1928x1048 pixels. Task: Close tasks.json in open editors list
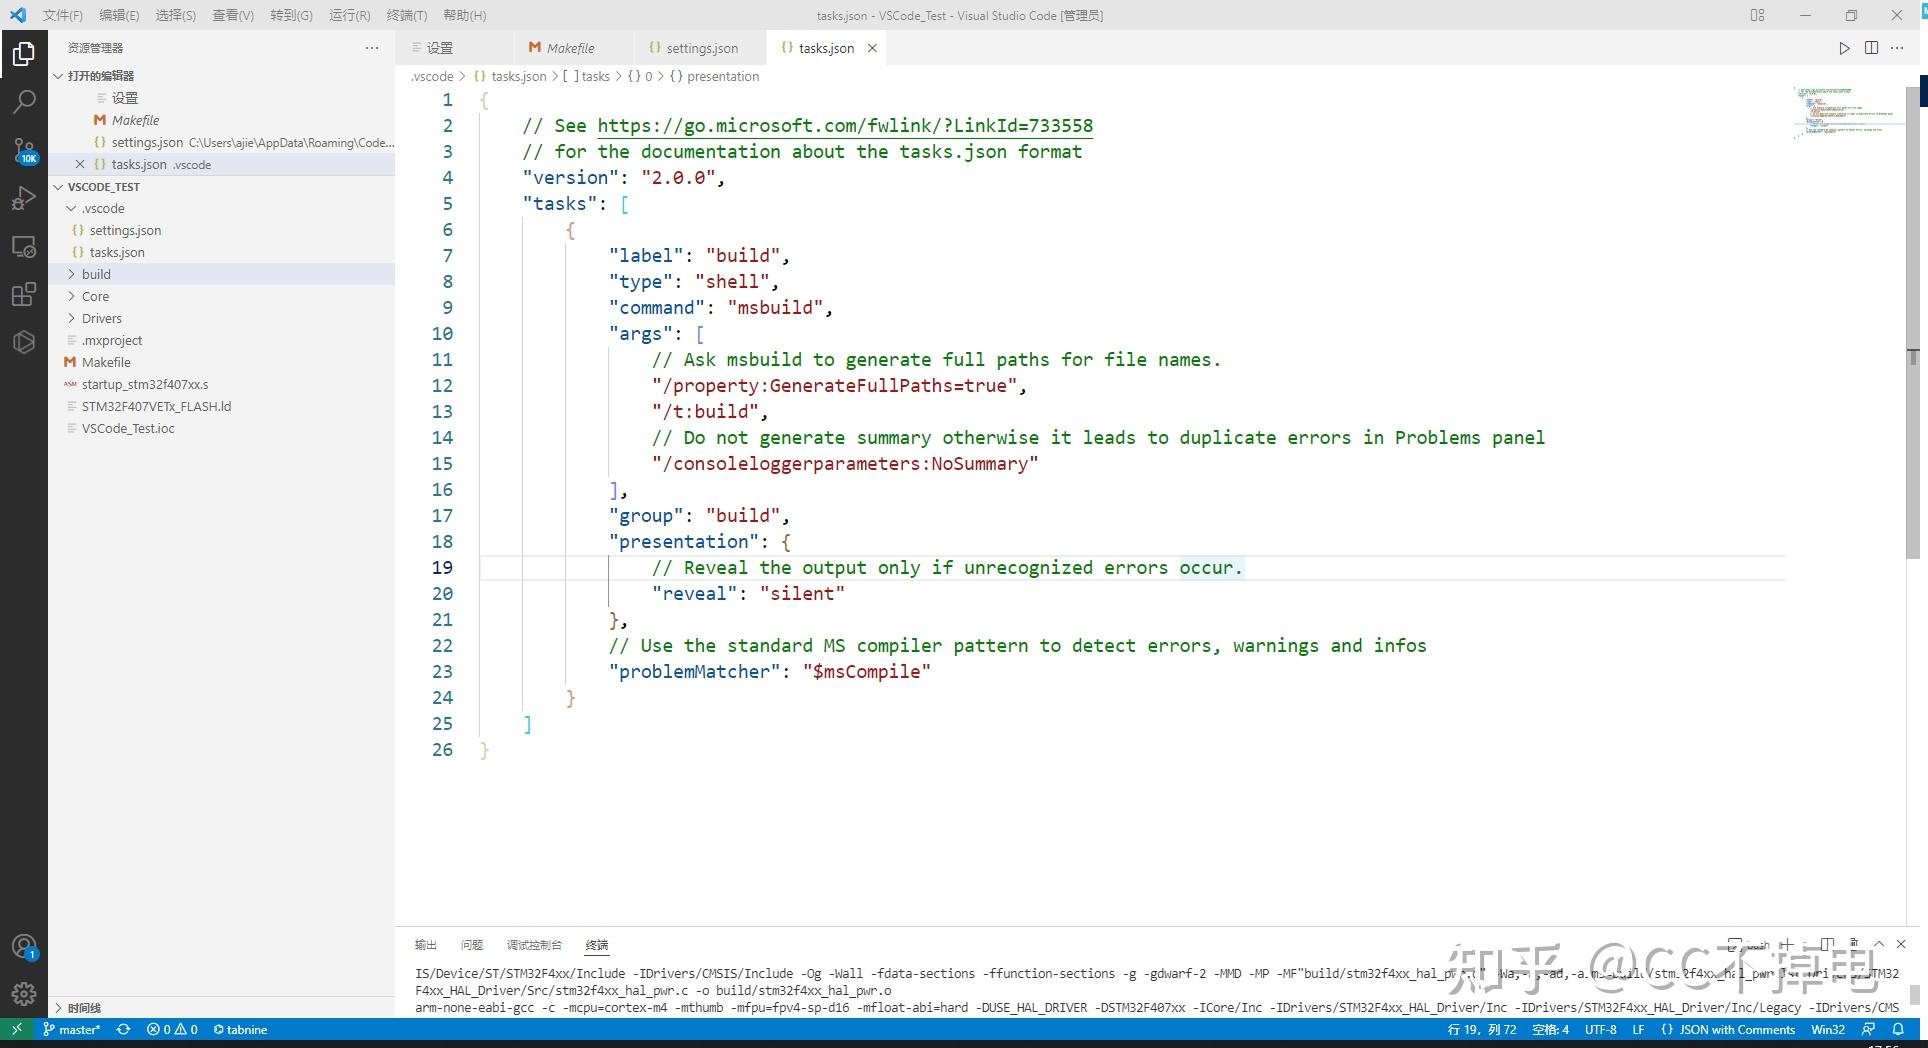(x=80, y=164)
